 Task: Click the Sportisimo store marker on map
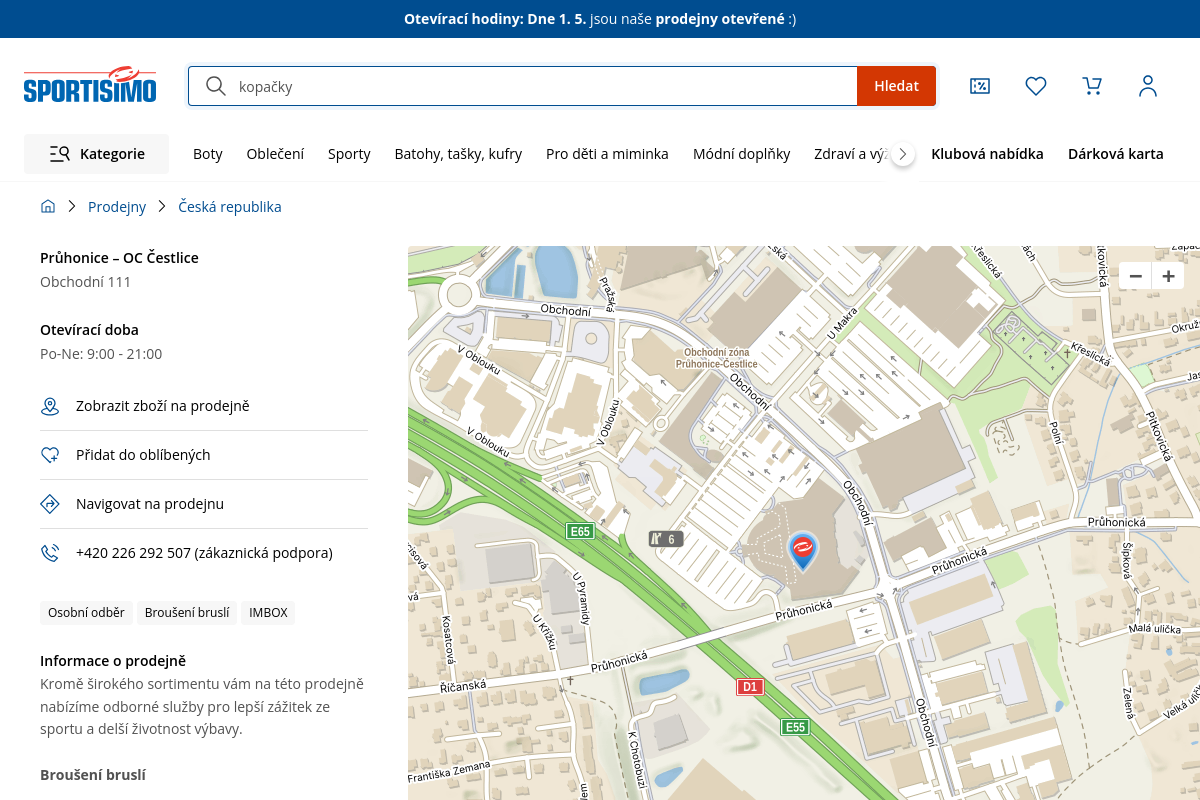[802, 549]
